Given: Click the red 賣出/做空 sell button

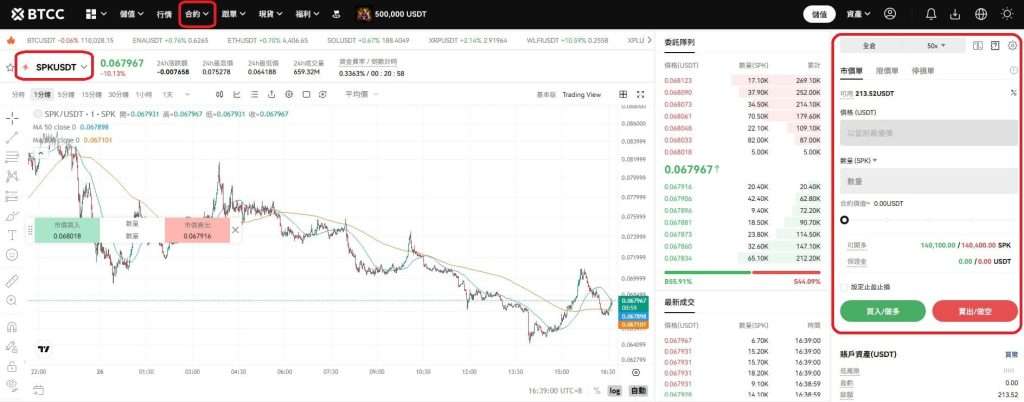Looking at the screenshot, I should point(975,311).
